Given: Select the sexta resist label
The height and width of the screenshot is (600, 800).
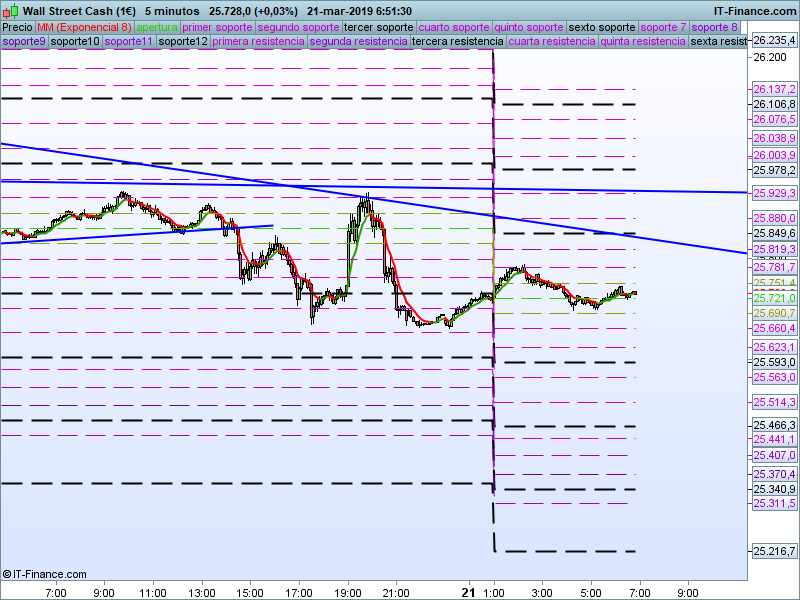Looking at the screenshot, I should [718, 41].
